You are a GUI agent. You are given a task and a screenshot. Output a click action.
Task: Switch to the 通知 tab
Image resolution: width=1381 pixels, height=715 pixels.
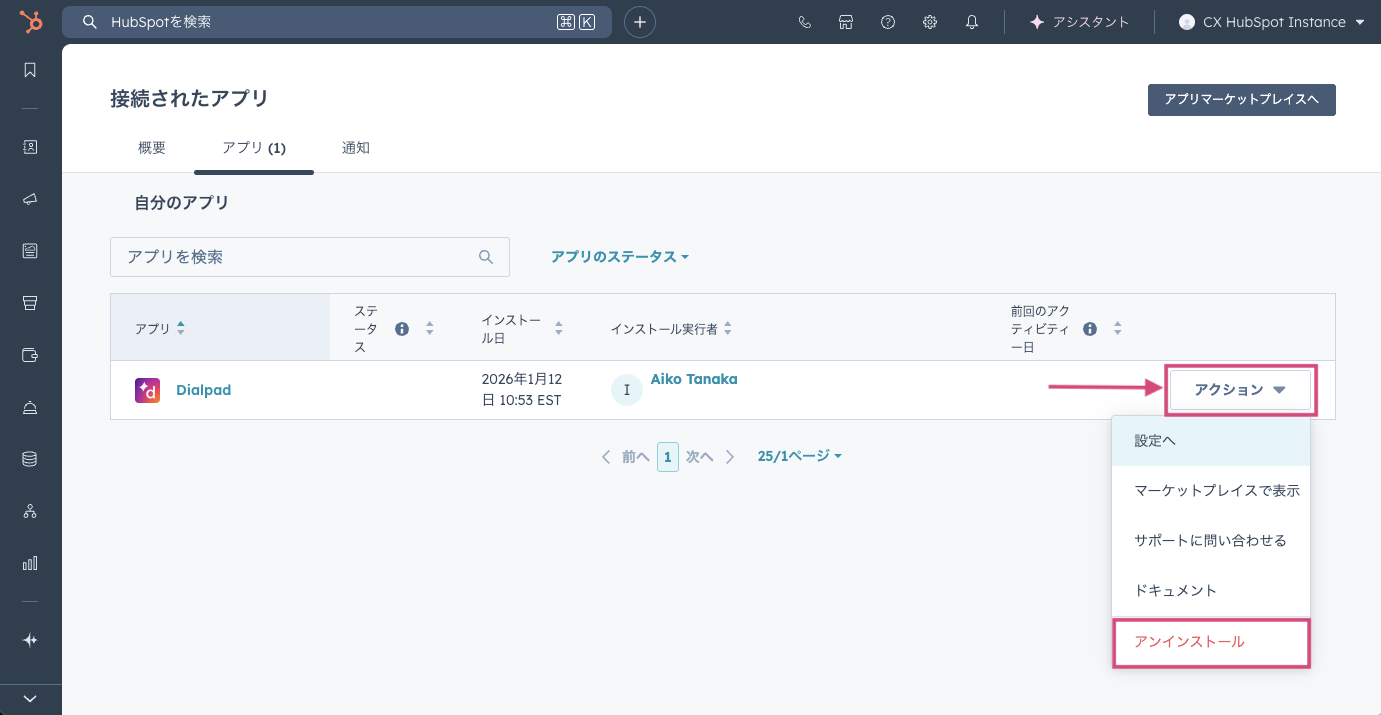(356, 148)
